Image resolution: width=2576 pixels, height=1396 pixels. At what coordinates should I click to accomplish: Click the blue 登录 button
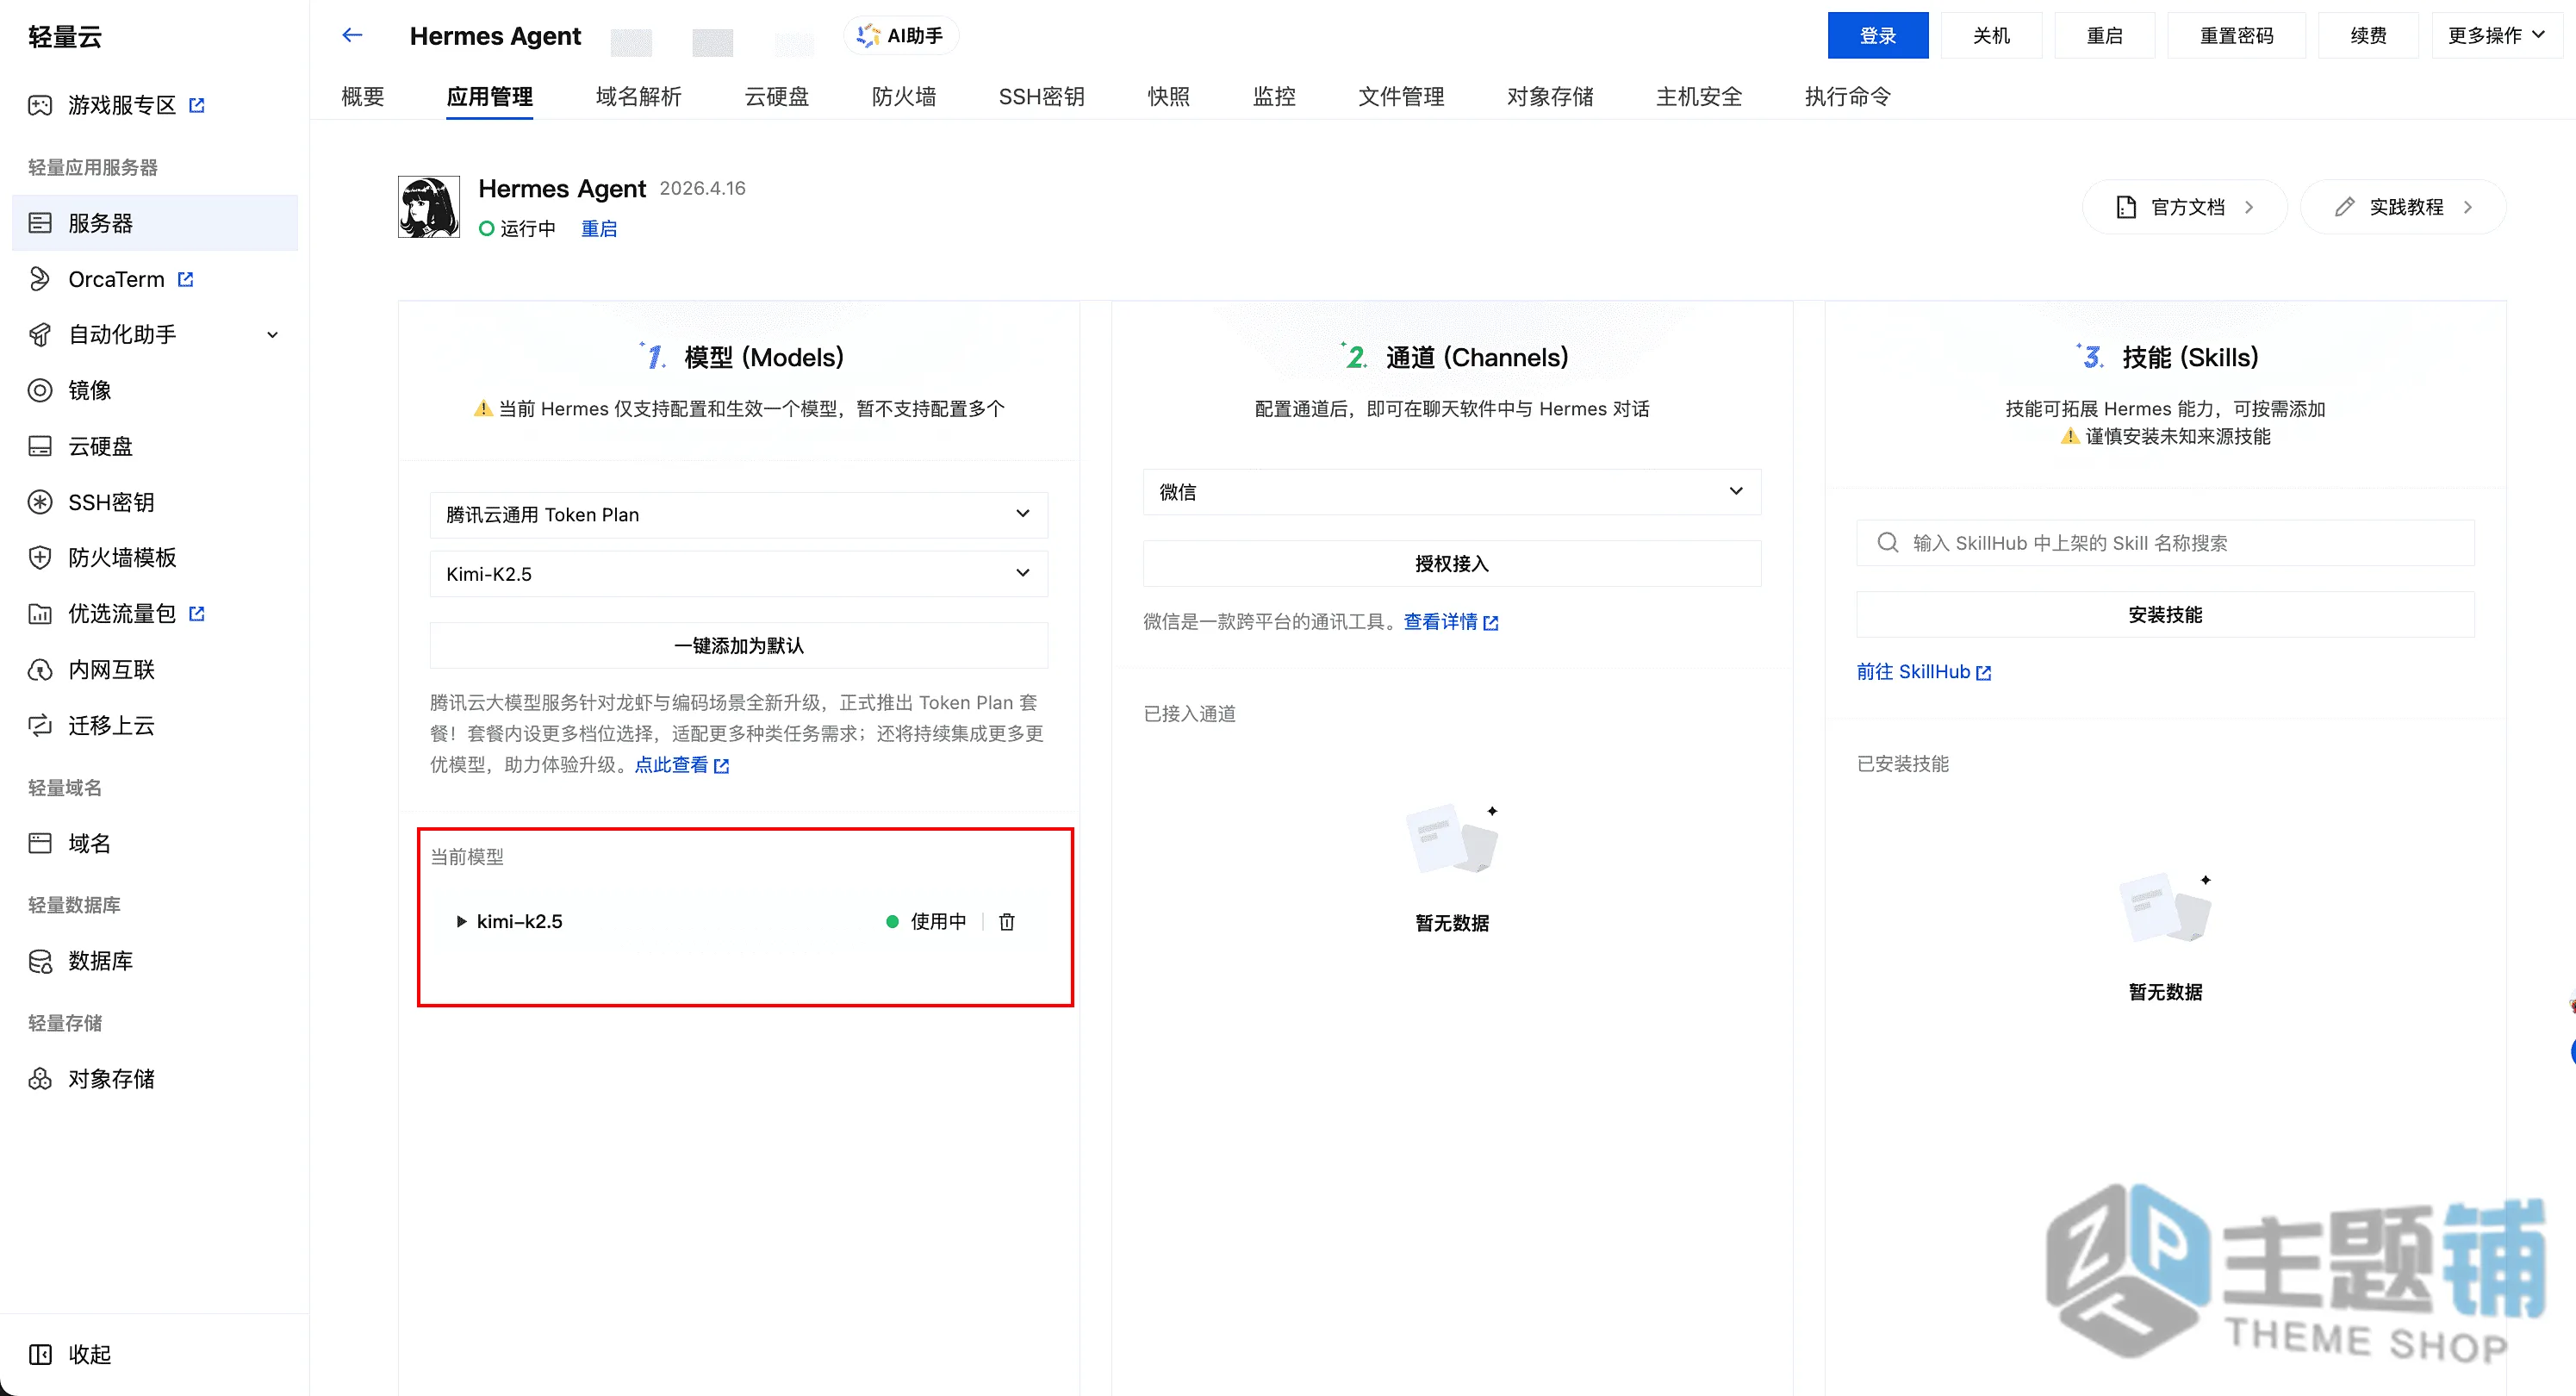tap(1877, 35)
